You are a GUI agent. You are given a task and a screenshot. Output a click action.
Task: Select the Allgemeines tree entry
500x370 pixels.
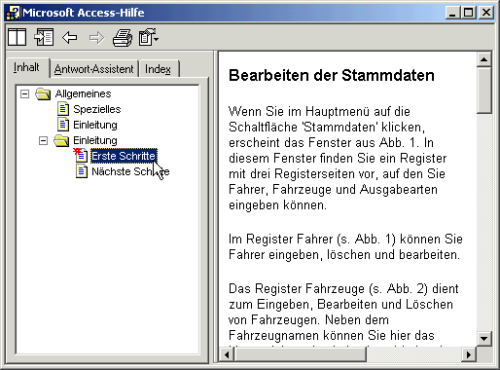83,94
